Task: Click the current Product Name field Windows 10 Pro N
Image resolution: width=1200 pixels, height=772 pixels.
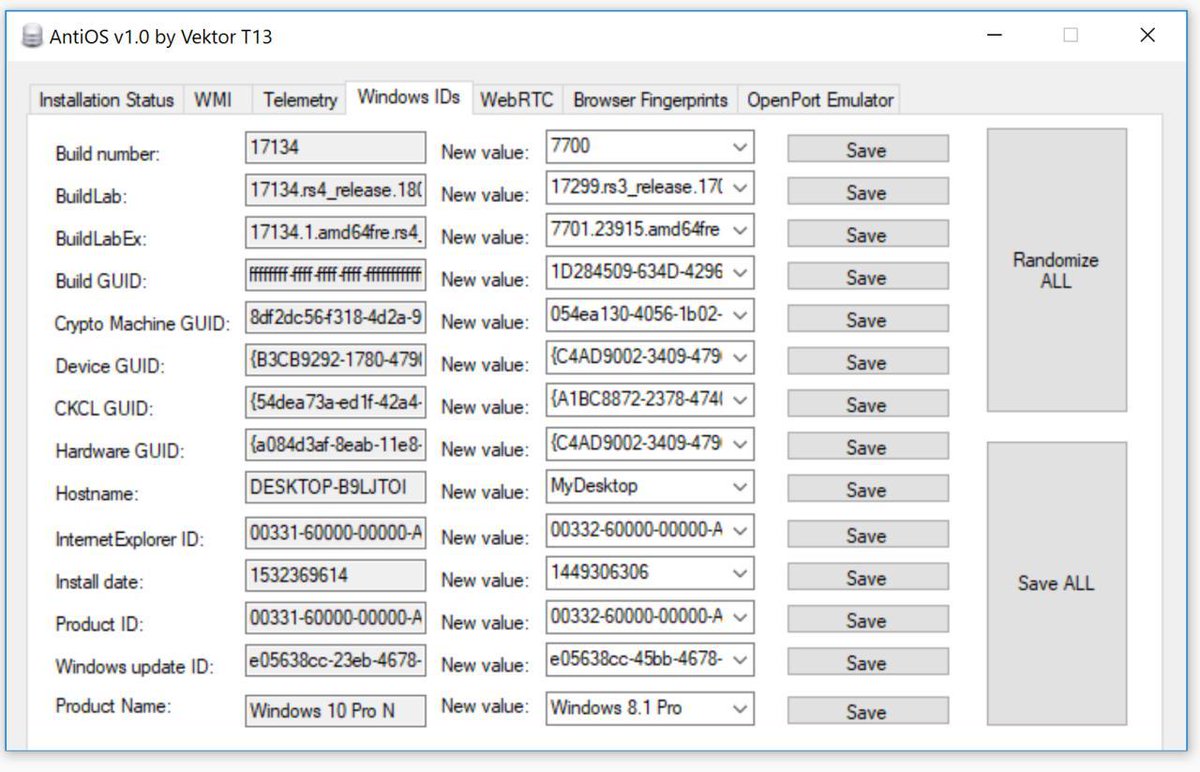Action: (x=335, y=710)
